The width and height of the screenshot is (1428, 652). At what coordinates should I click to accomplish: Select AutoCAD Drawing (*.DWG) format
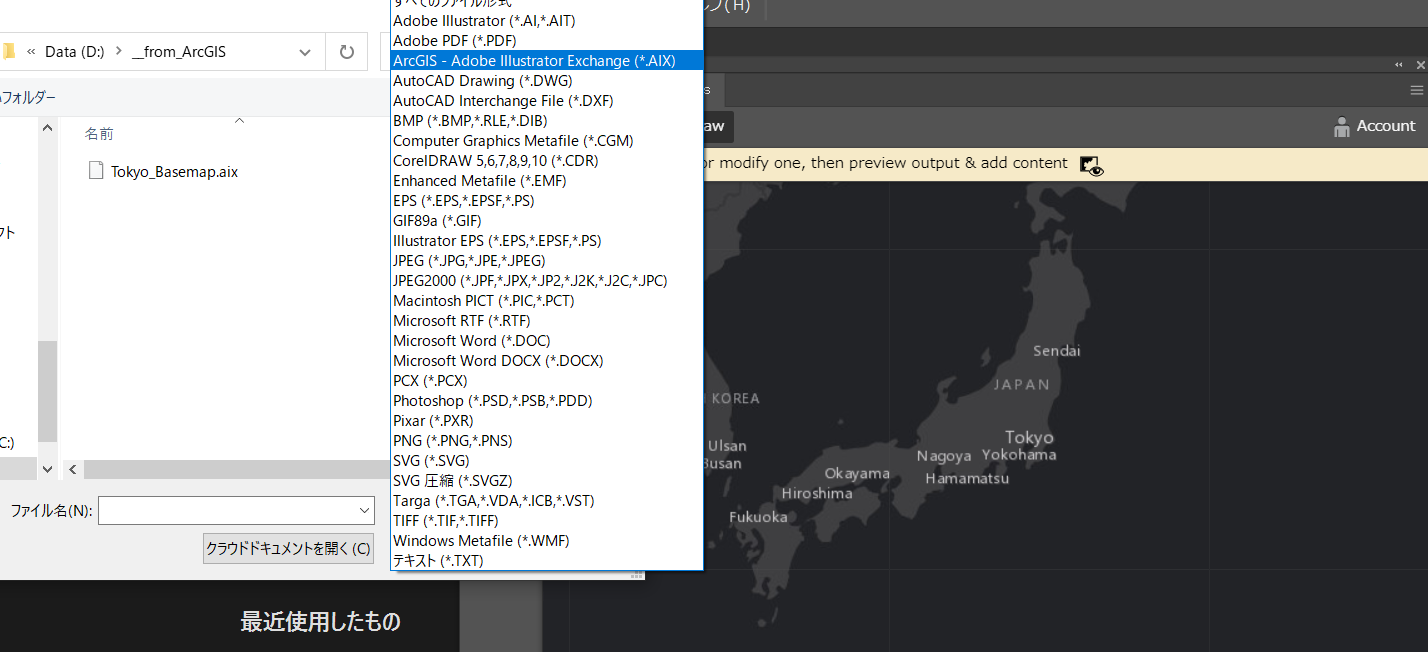coord(547,80)
